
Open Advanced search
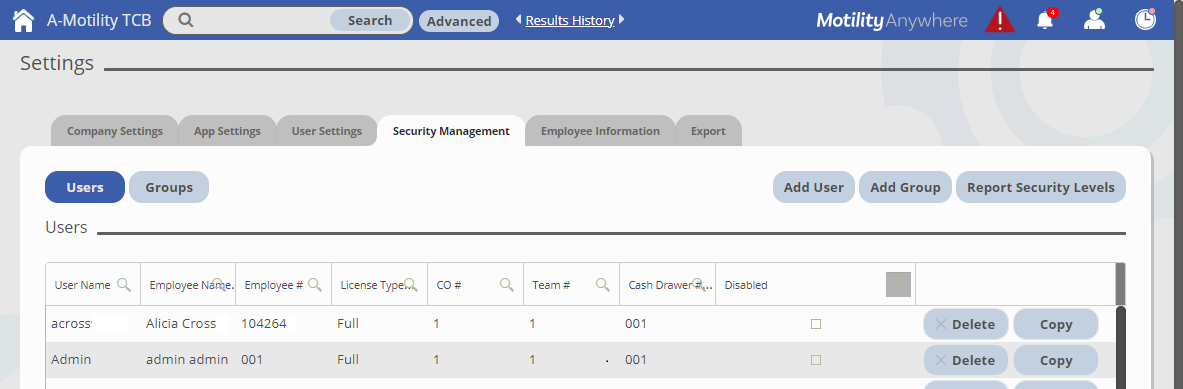click(459, 21)
